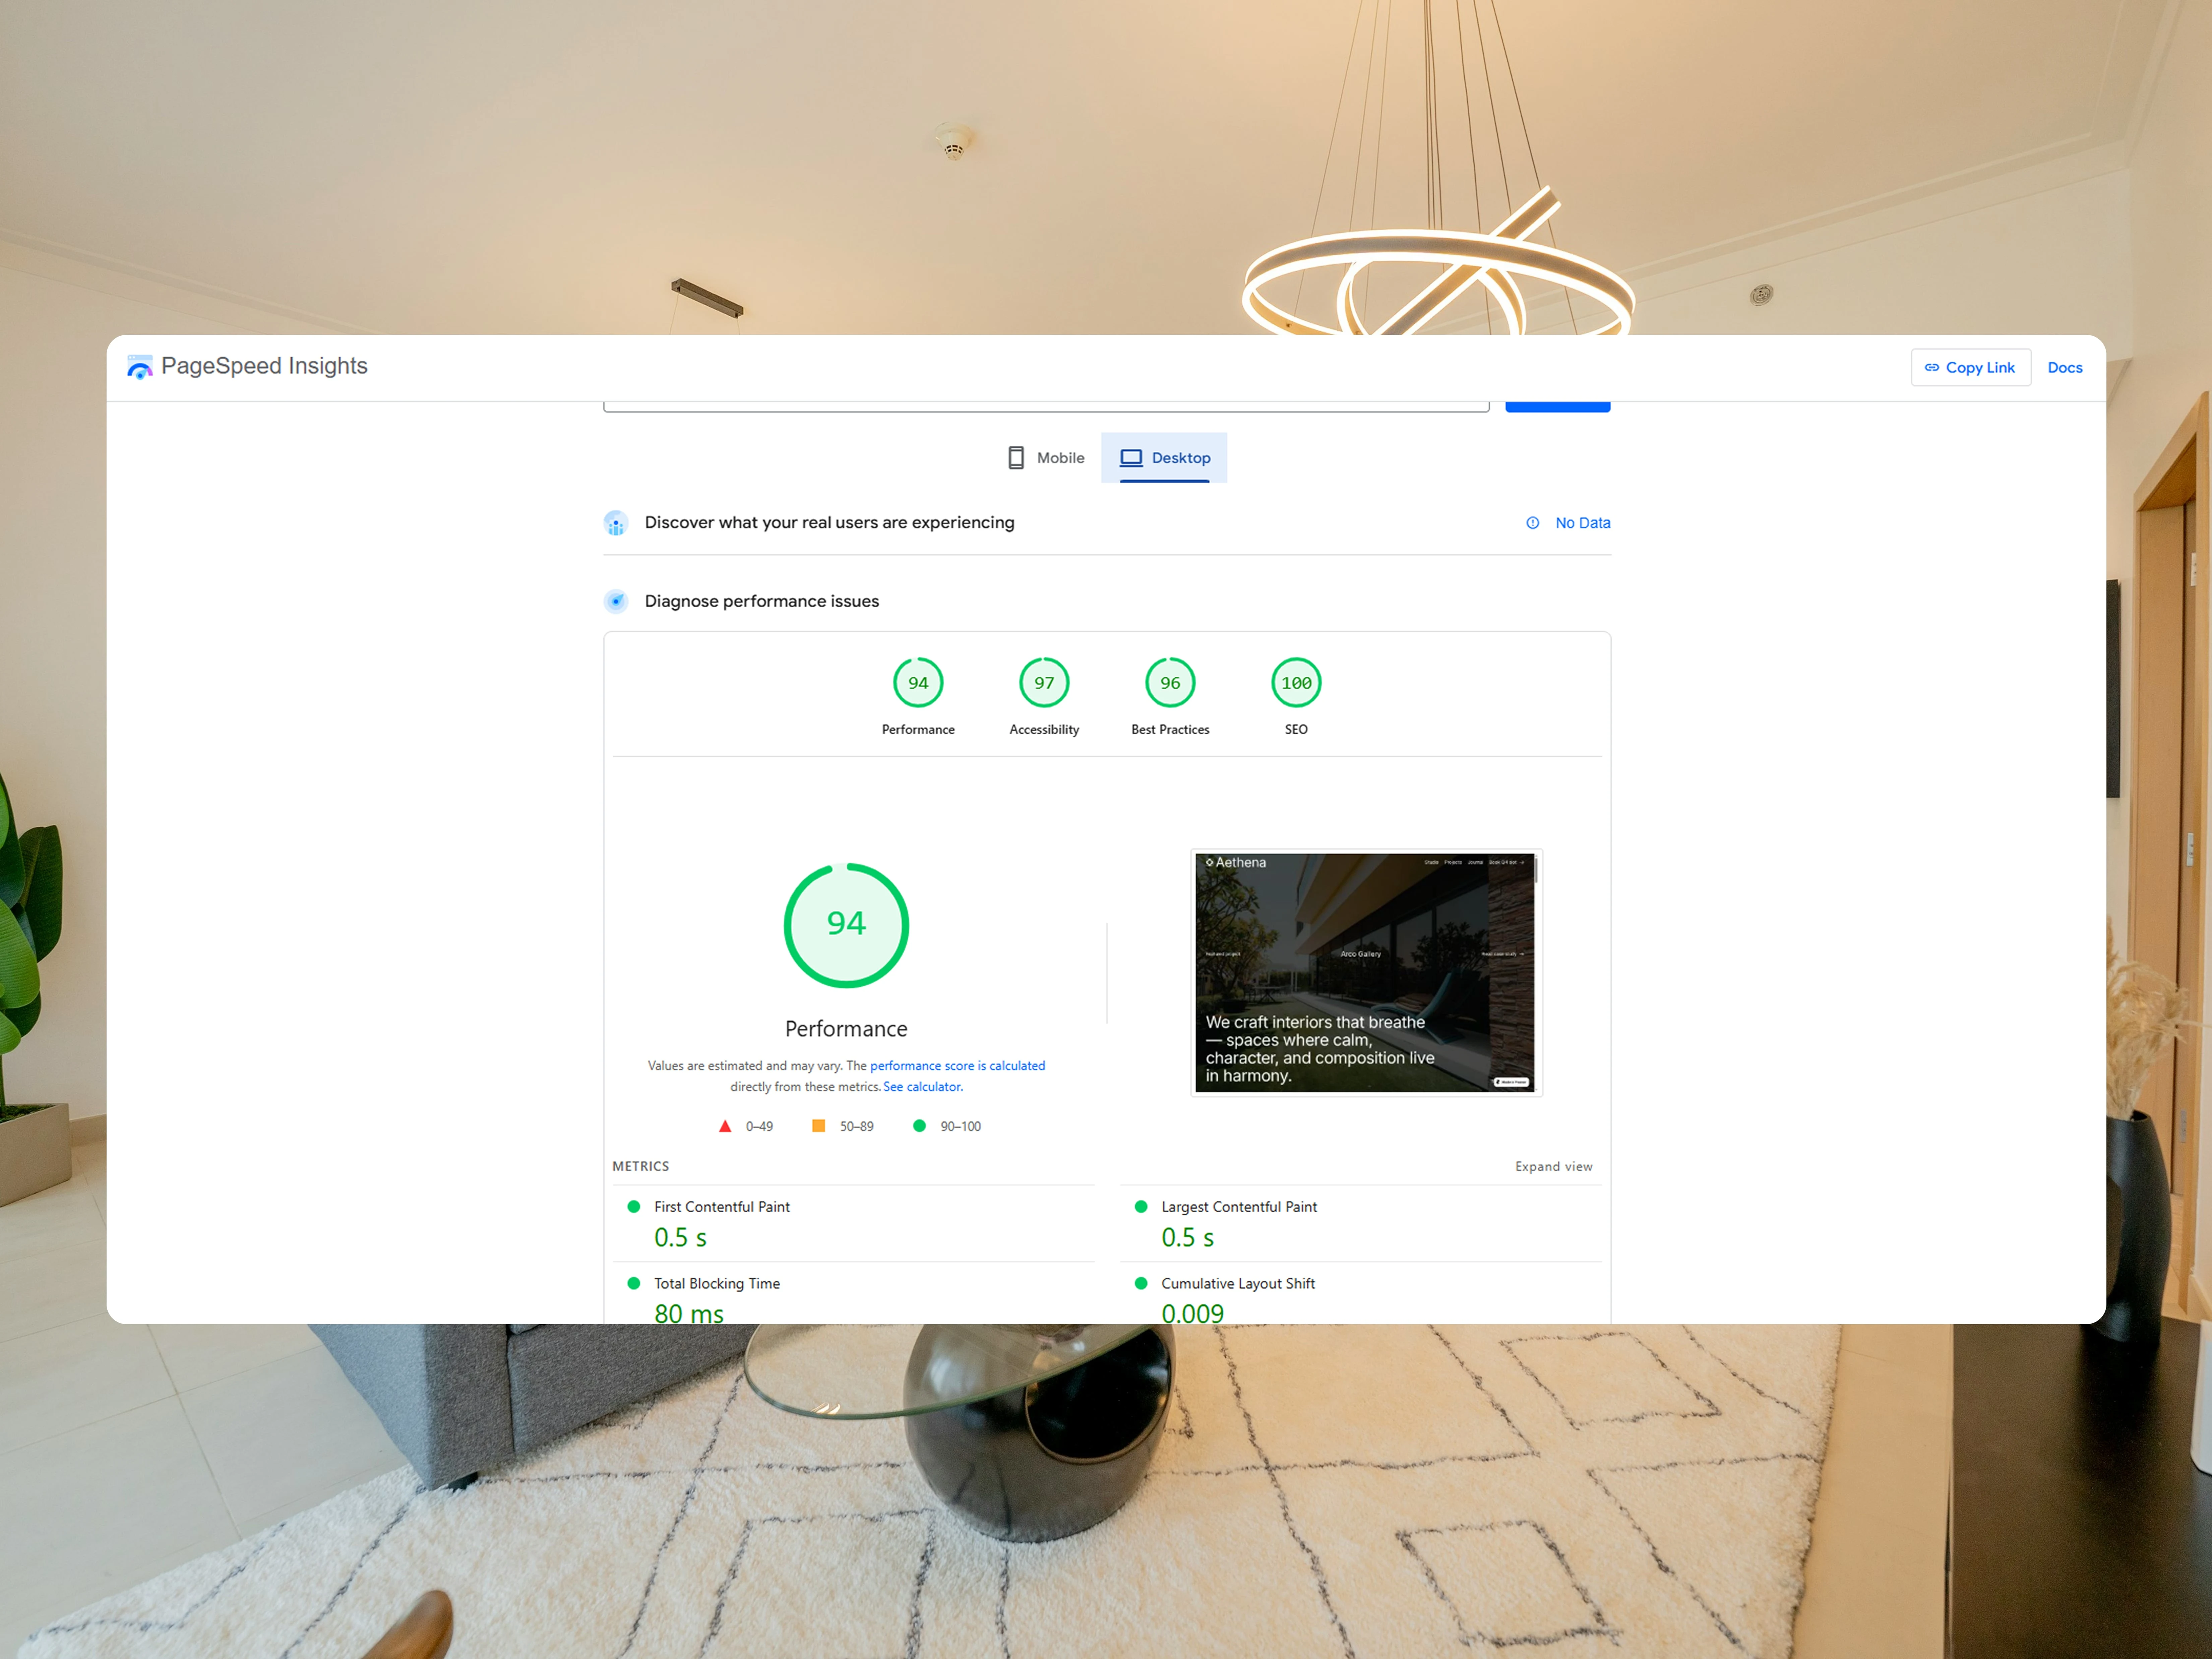Click the Diagnose performance issues icon
2212x1659 pixels.
pos(616,601)
